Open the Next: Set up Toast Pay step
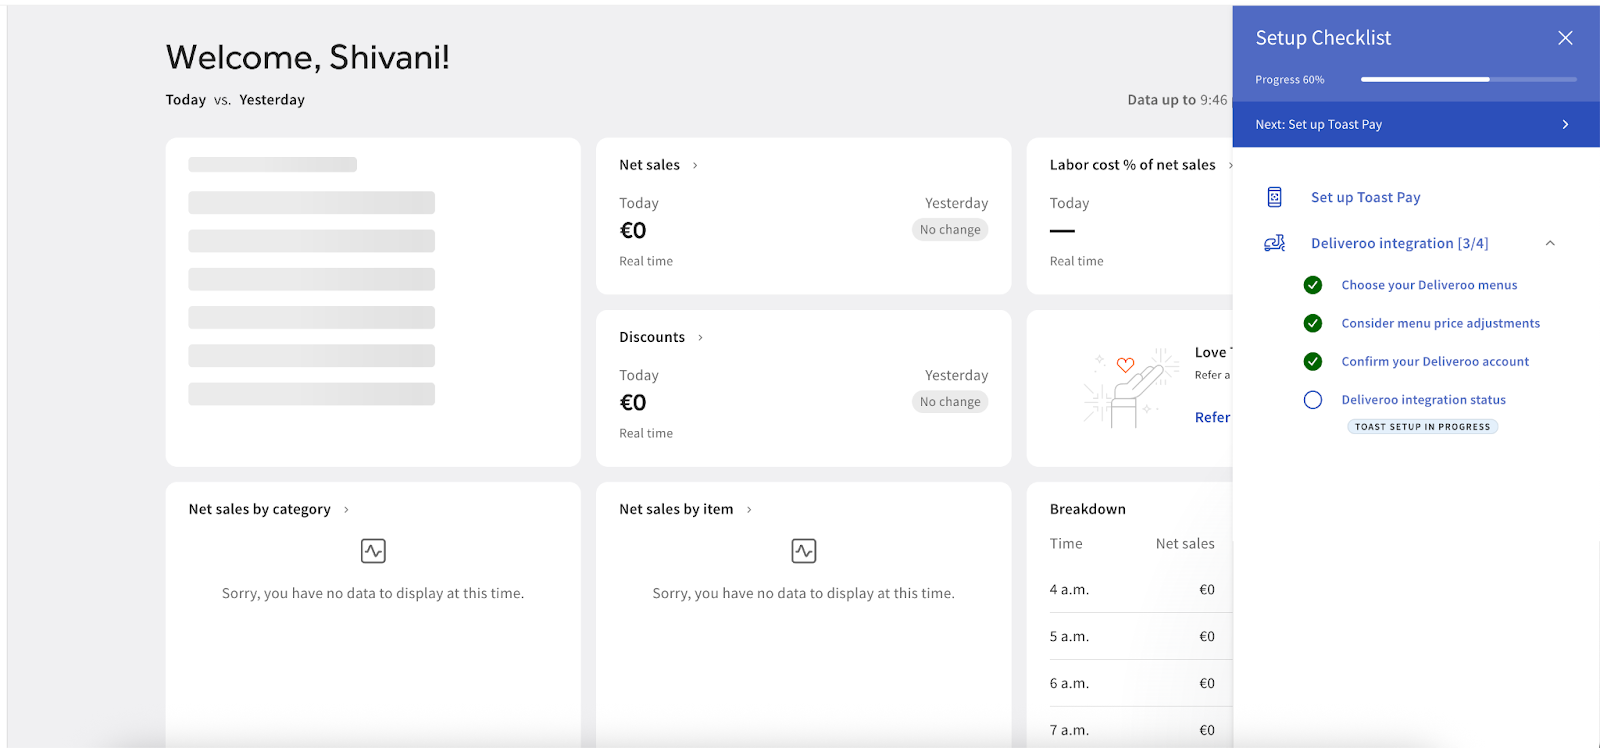 (1415, 125)
